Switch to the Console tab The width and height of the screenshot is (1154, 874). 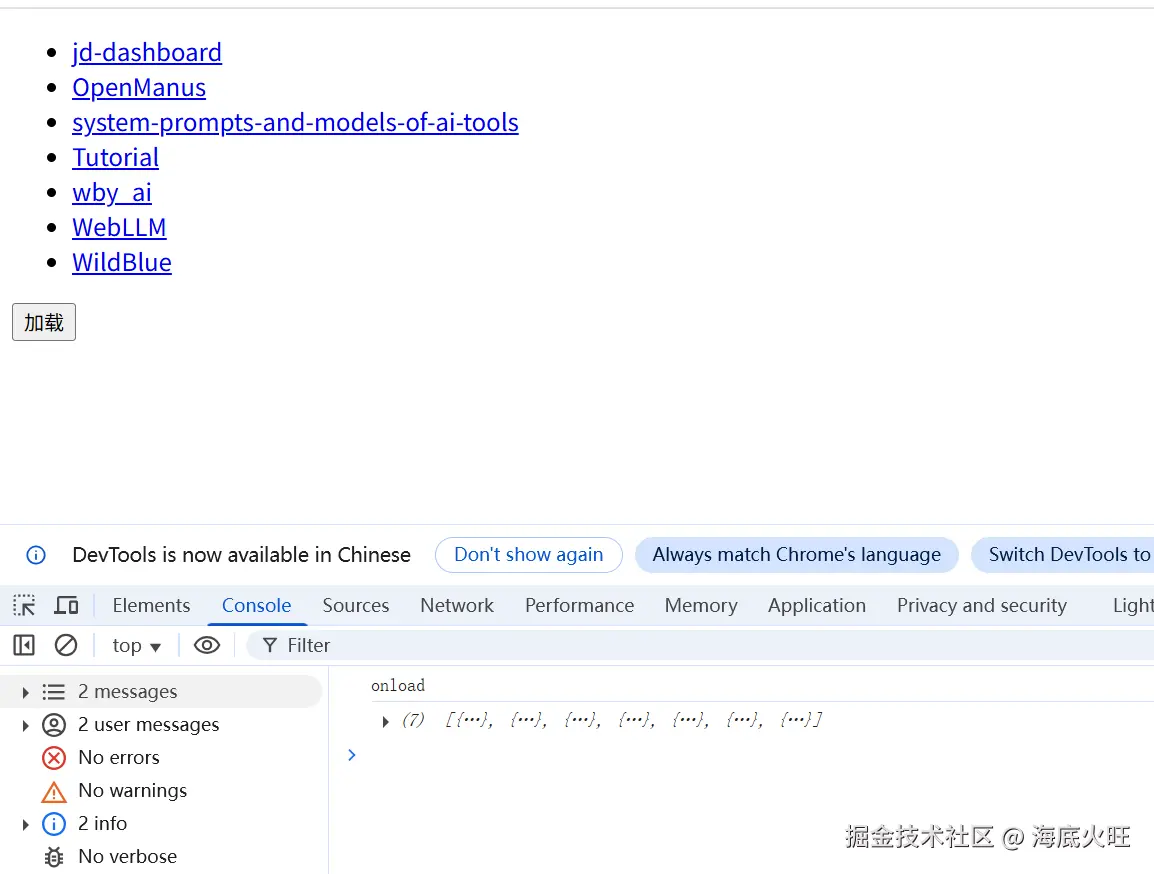tap(257, 605)
